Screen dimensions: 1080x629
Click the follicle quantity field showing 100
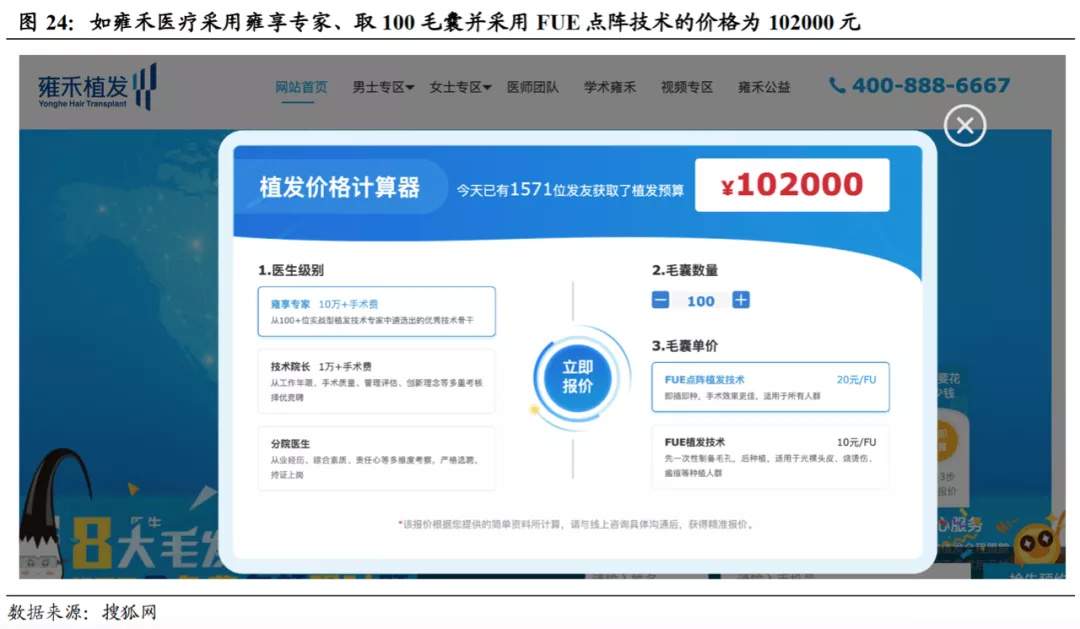(700, 301)
